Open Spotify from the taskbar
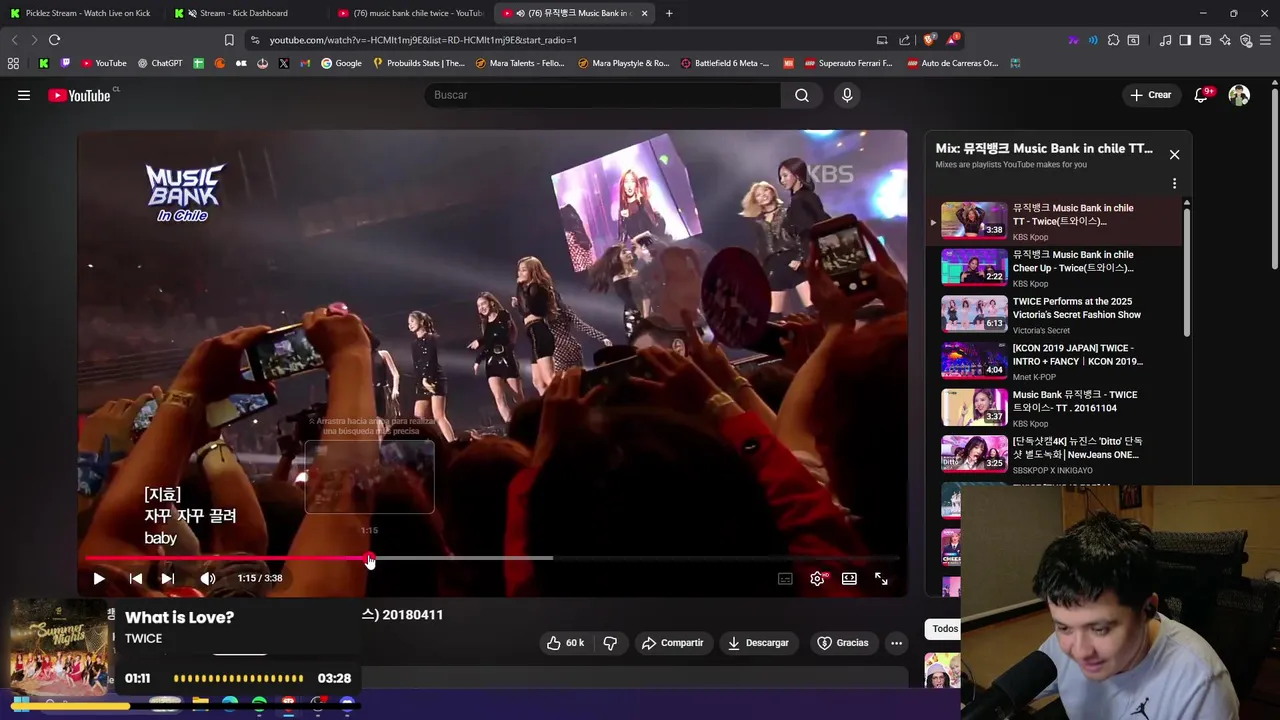1280x720 pixels. point(259,704)
